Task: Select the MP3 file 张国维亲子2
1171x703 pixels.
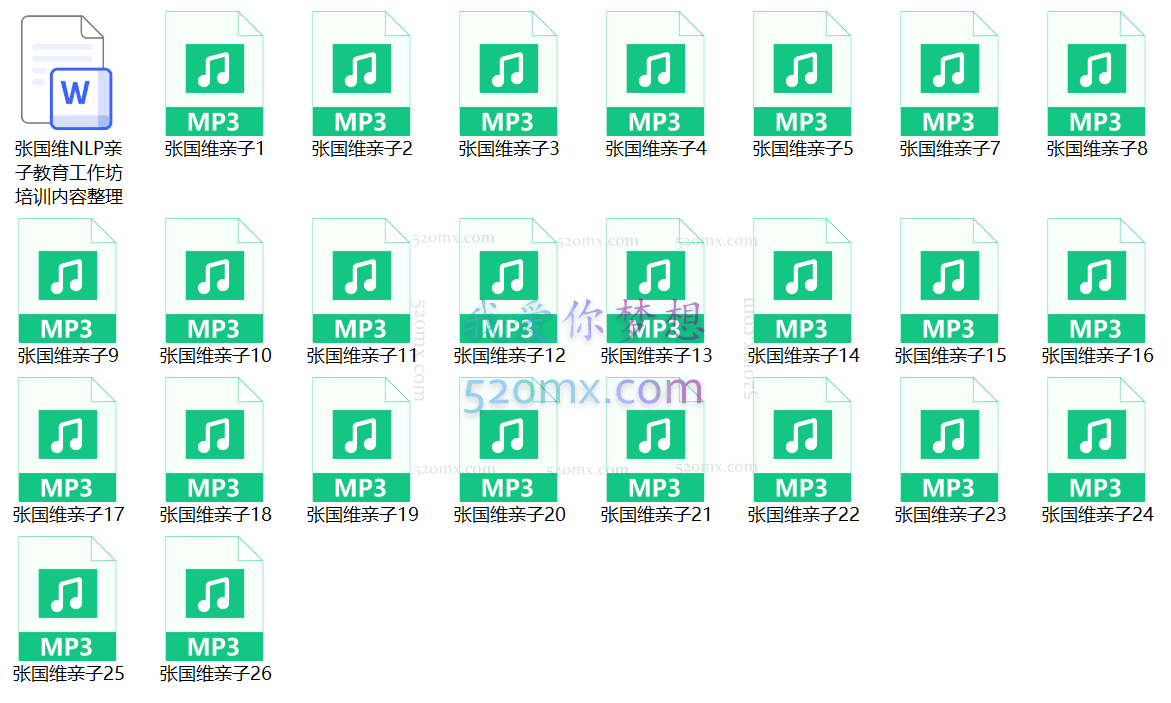Action: pos(361,72)
